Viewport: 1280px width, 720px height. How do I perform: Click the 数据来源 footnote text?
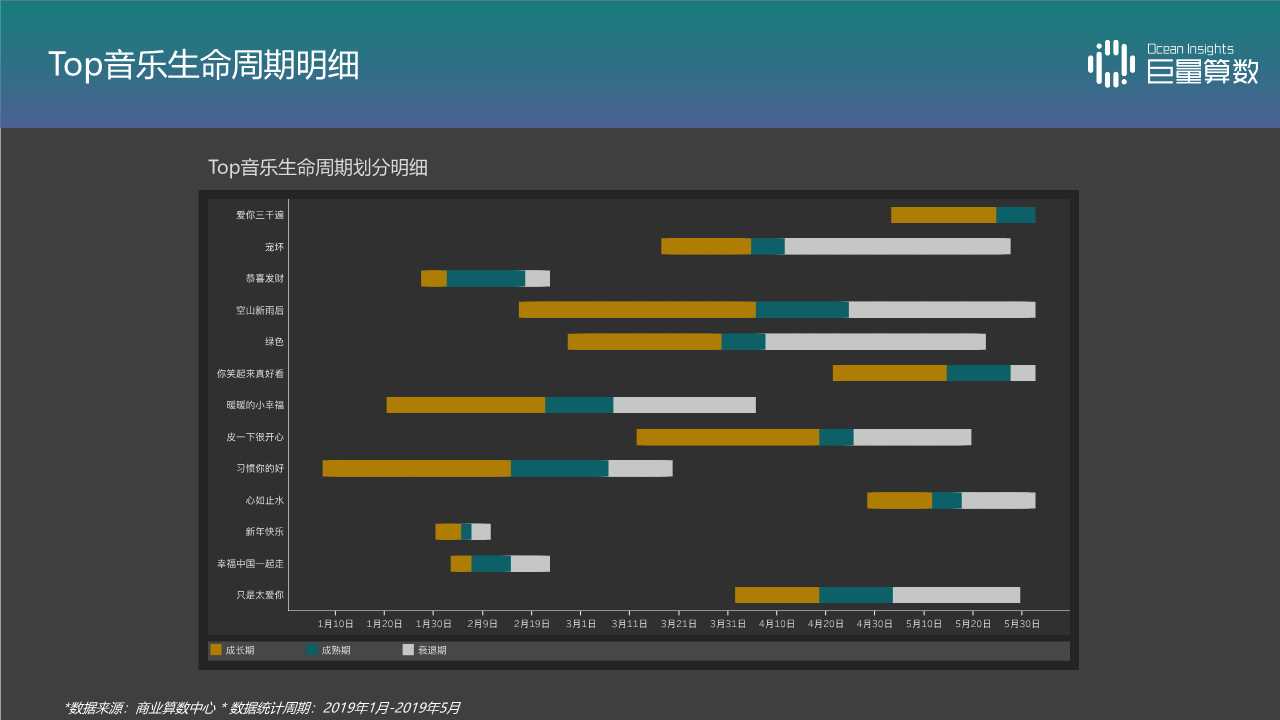[262, 705]
